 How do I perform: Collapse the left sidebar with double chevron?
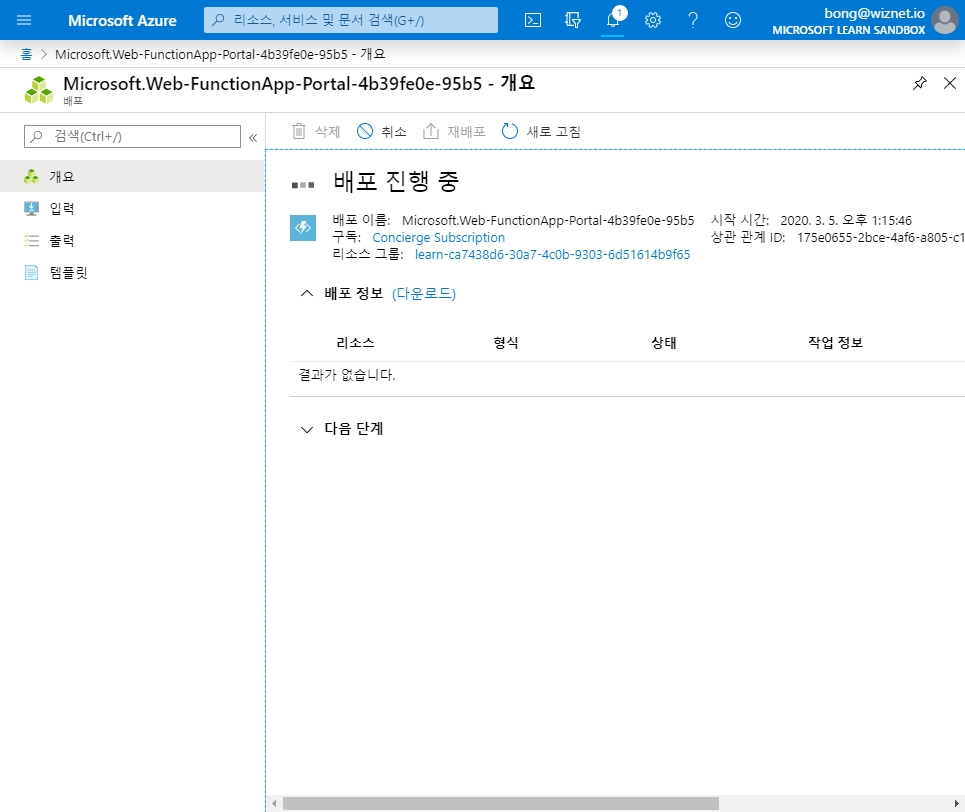(x=253, y=138)
